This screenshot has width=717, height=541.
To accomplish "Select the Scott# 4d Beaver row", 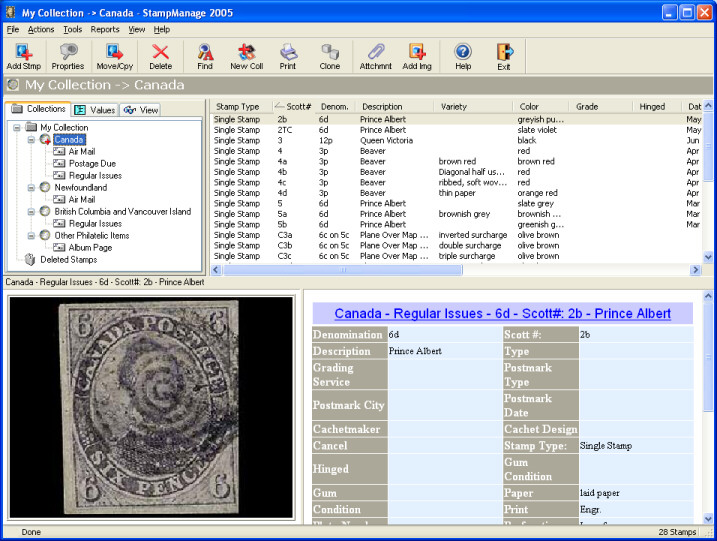I will coord(456,193).
